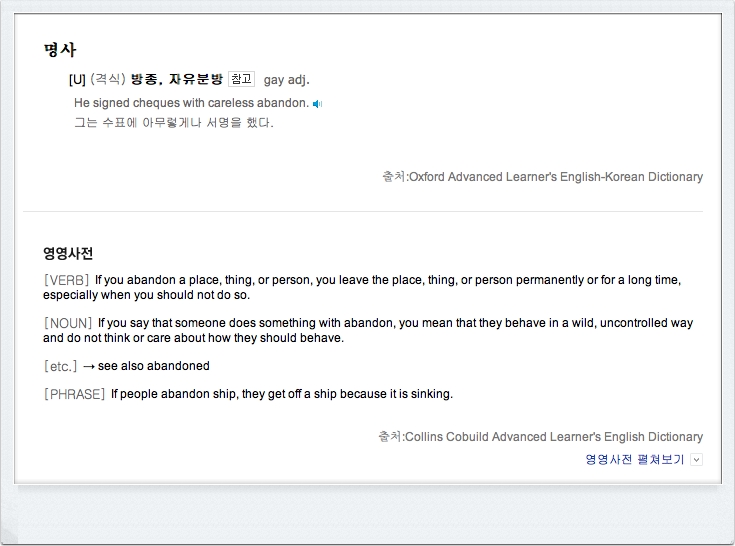Click the arrow before 'see also abandoned'
Screen dimensions: 735x546
point(89,366)
